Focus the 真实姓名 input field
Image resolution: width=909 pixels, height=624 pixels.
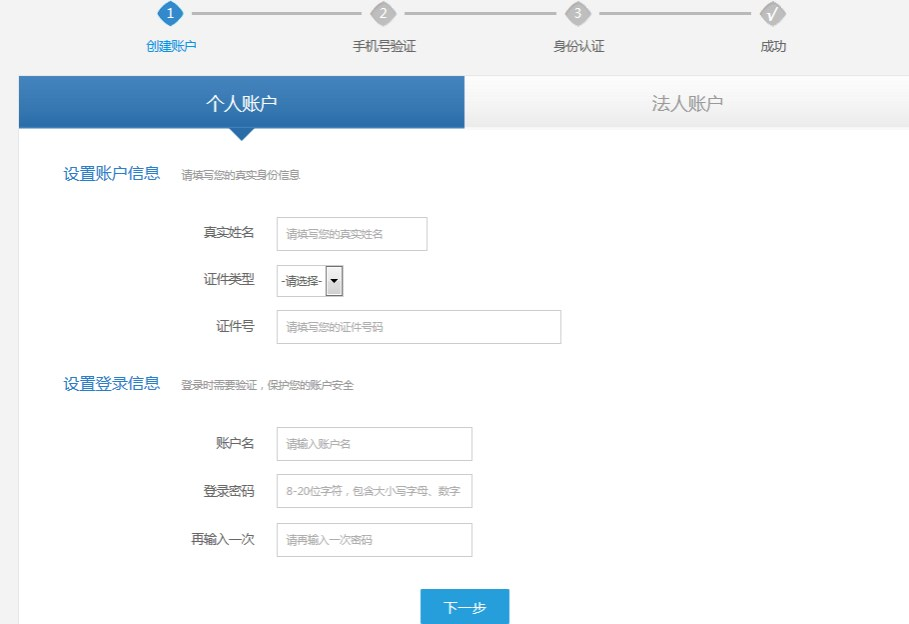coord(352,234)
